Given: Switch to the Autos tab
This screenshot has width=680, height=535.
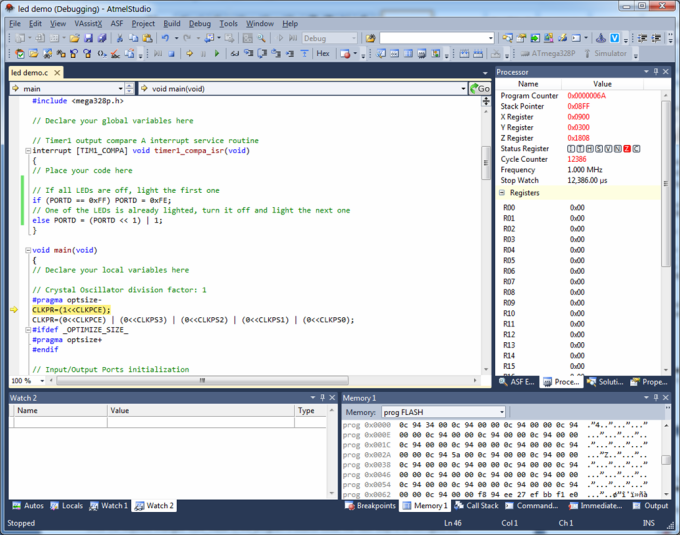Looking at the screenshot, I should (x=28, y=506).
